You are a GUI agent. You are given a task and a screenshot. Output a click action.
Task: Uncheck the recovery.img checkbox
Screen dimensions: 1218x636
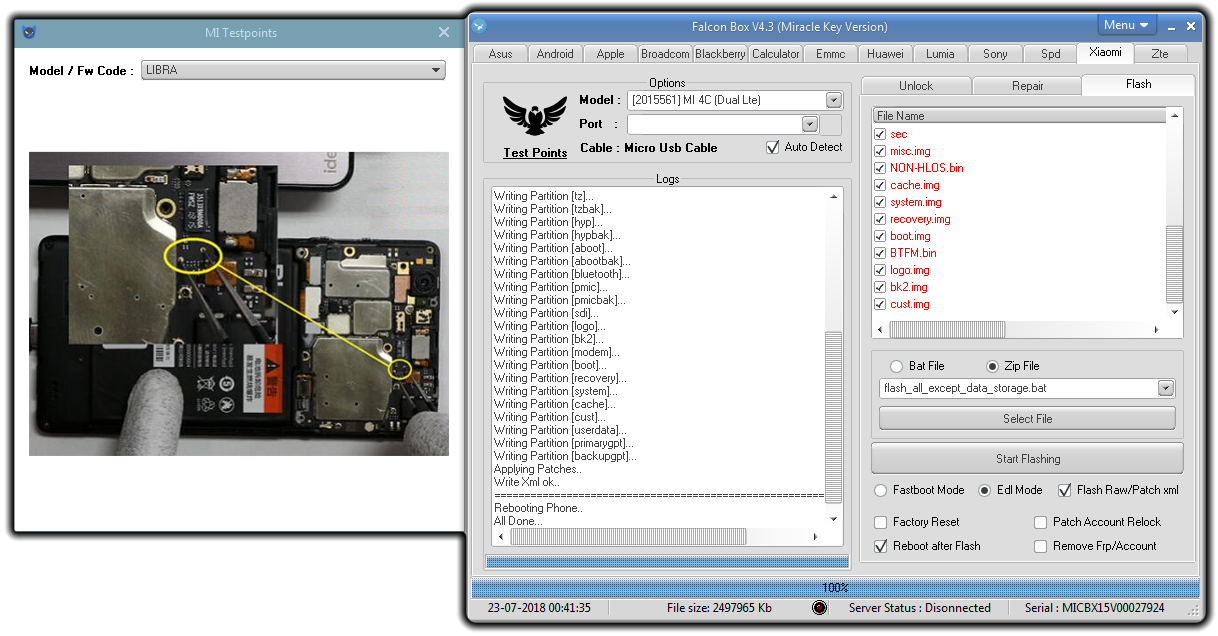coord(880,219)
